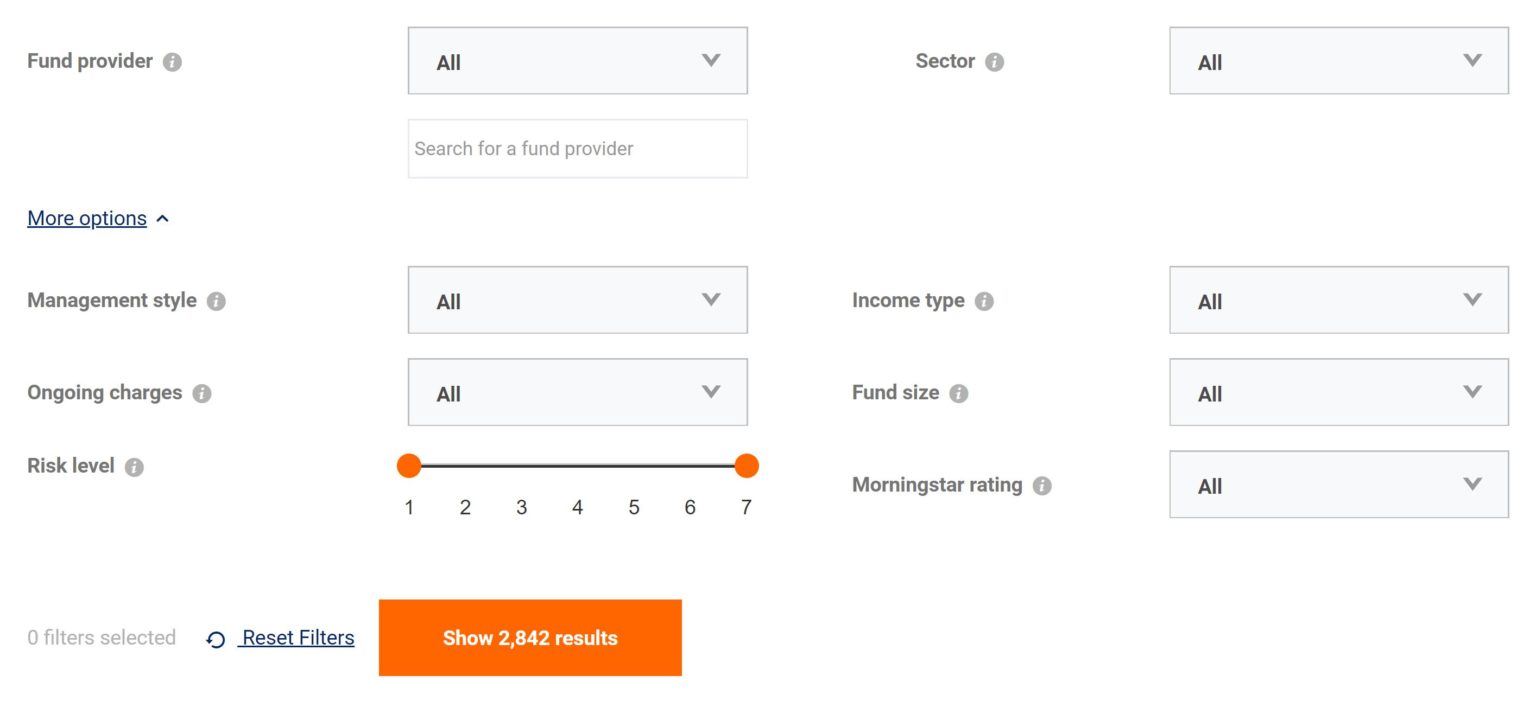This screenshot has height=701, width=1536.
Task: Open the Fund provider dropdown
Action: (x=577, y=61)
